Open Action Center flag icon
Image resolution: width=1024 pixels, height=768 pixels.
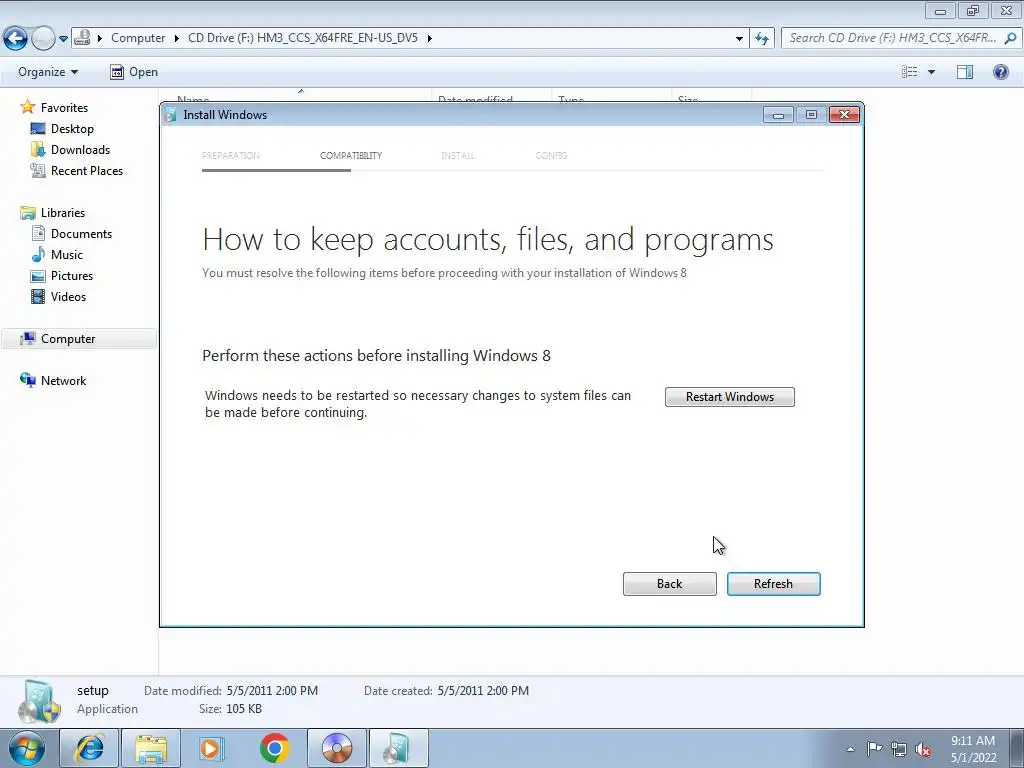(x=874, y=749)
